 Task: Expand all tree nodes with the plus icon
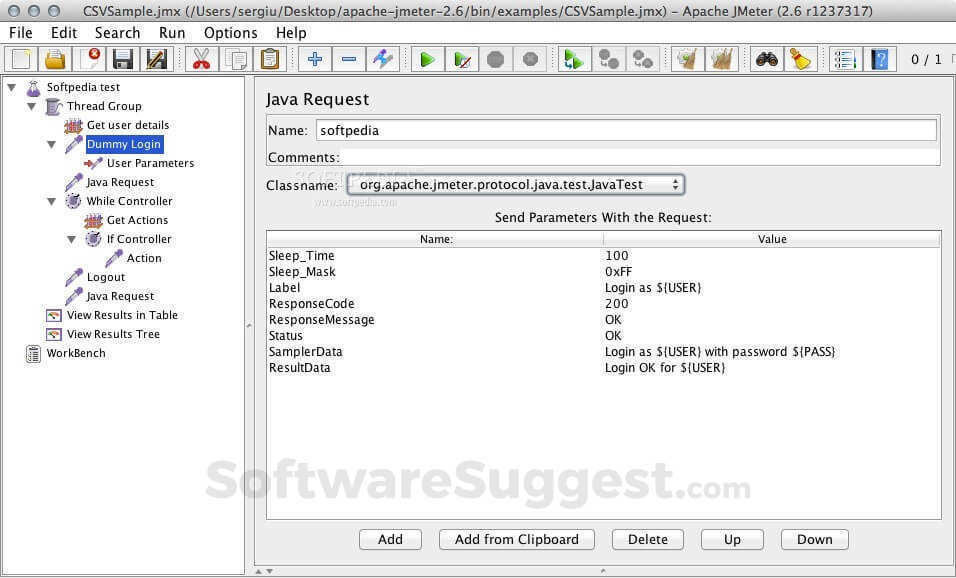(314, 59)
